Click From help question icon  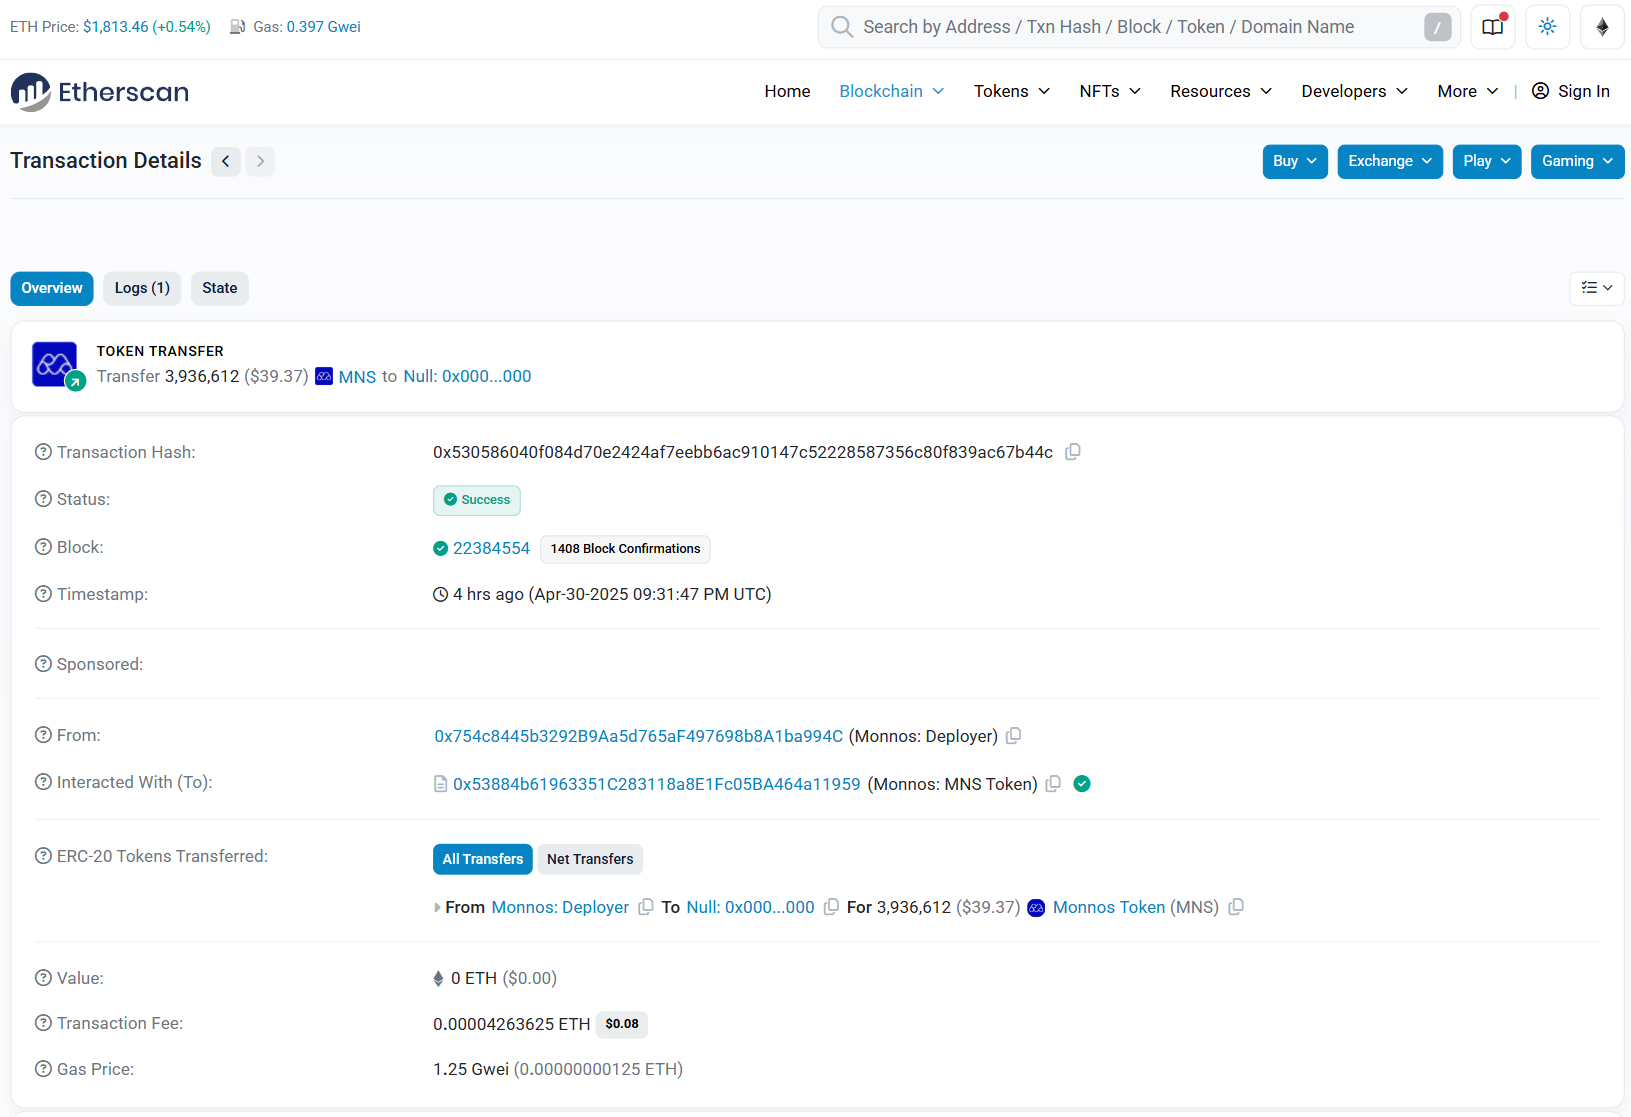(43, 735)
